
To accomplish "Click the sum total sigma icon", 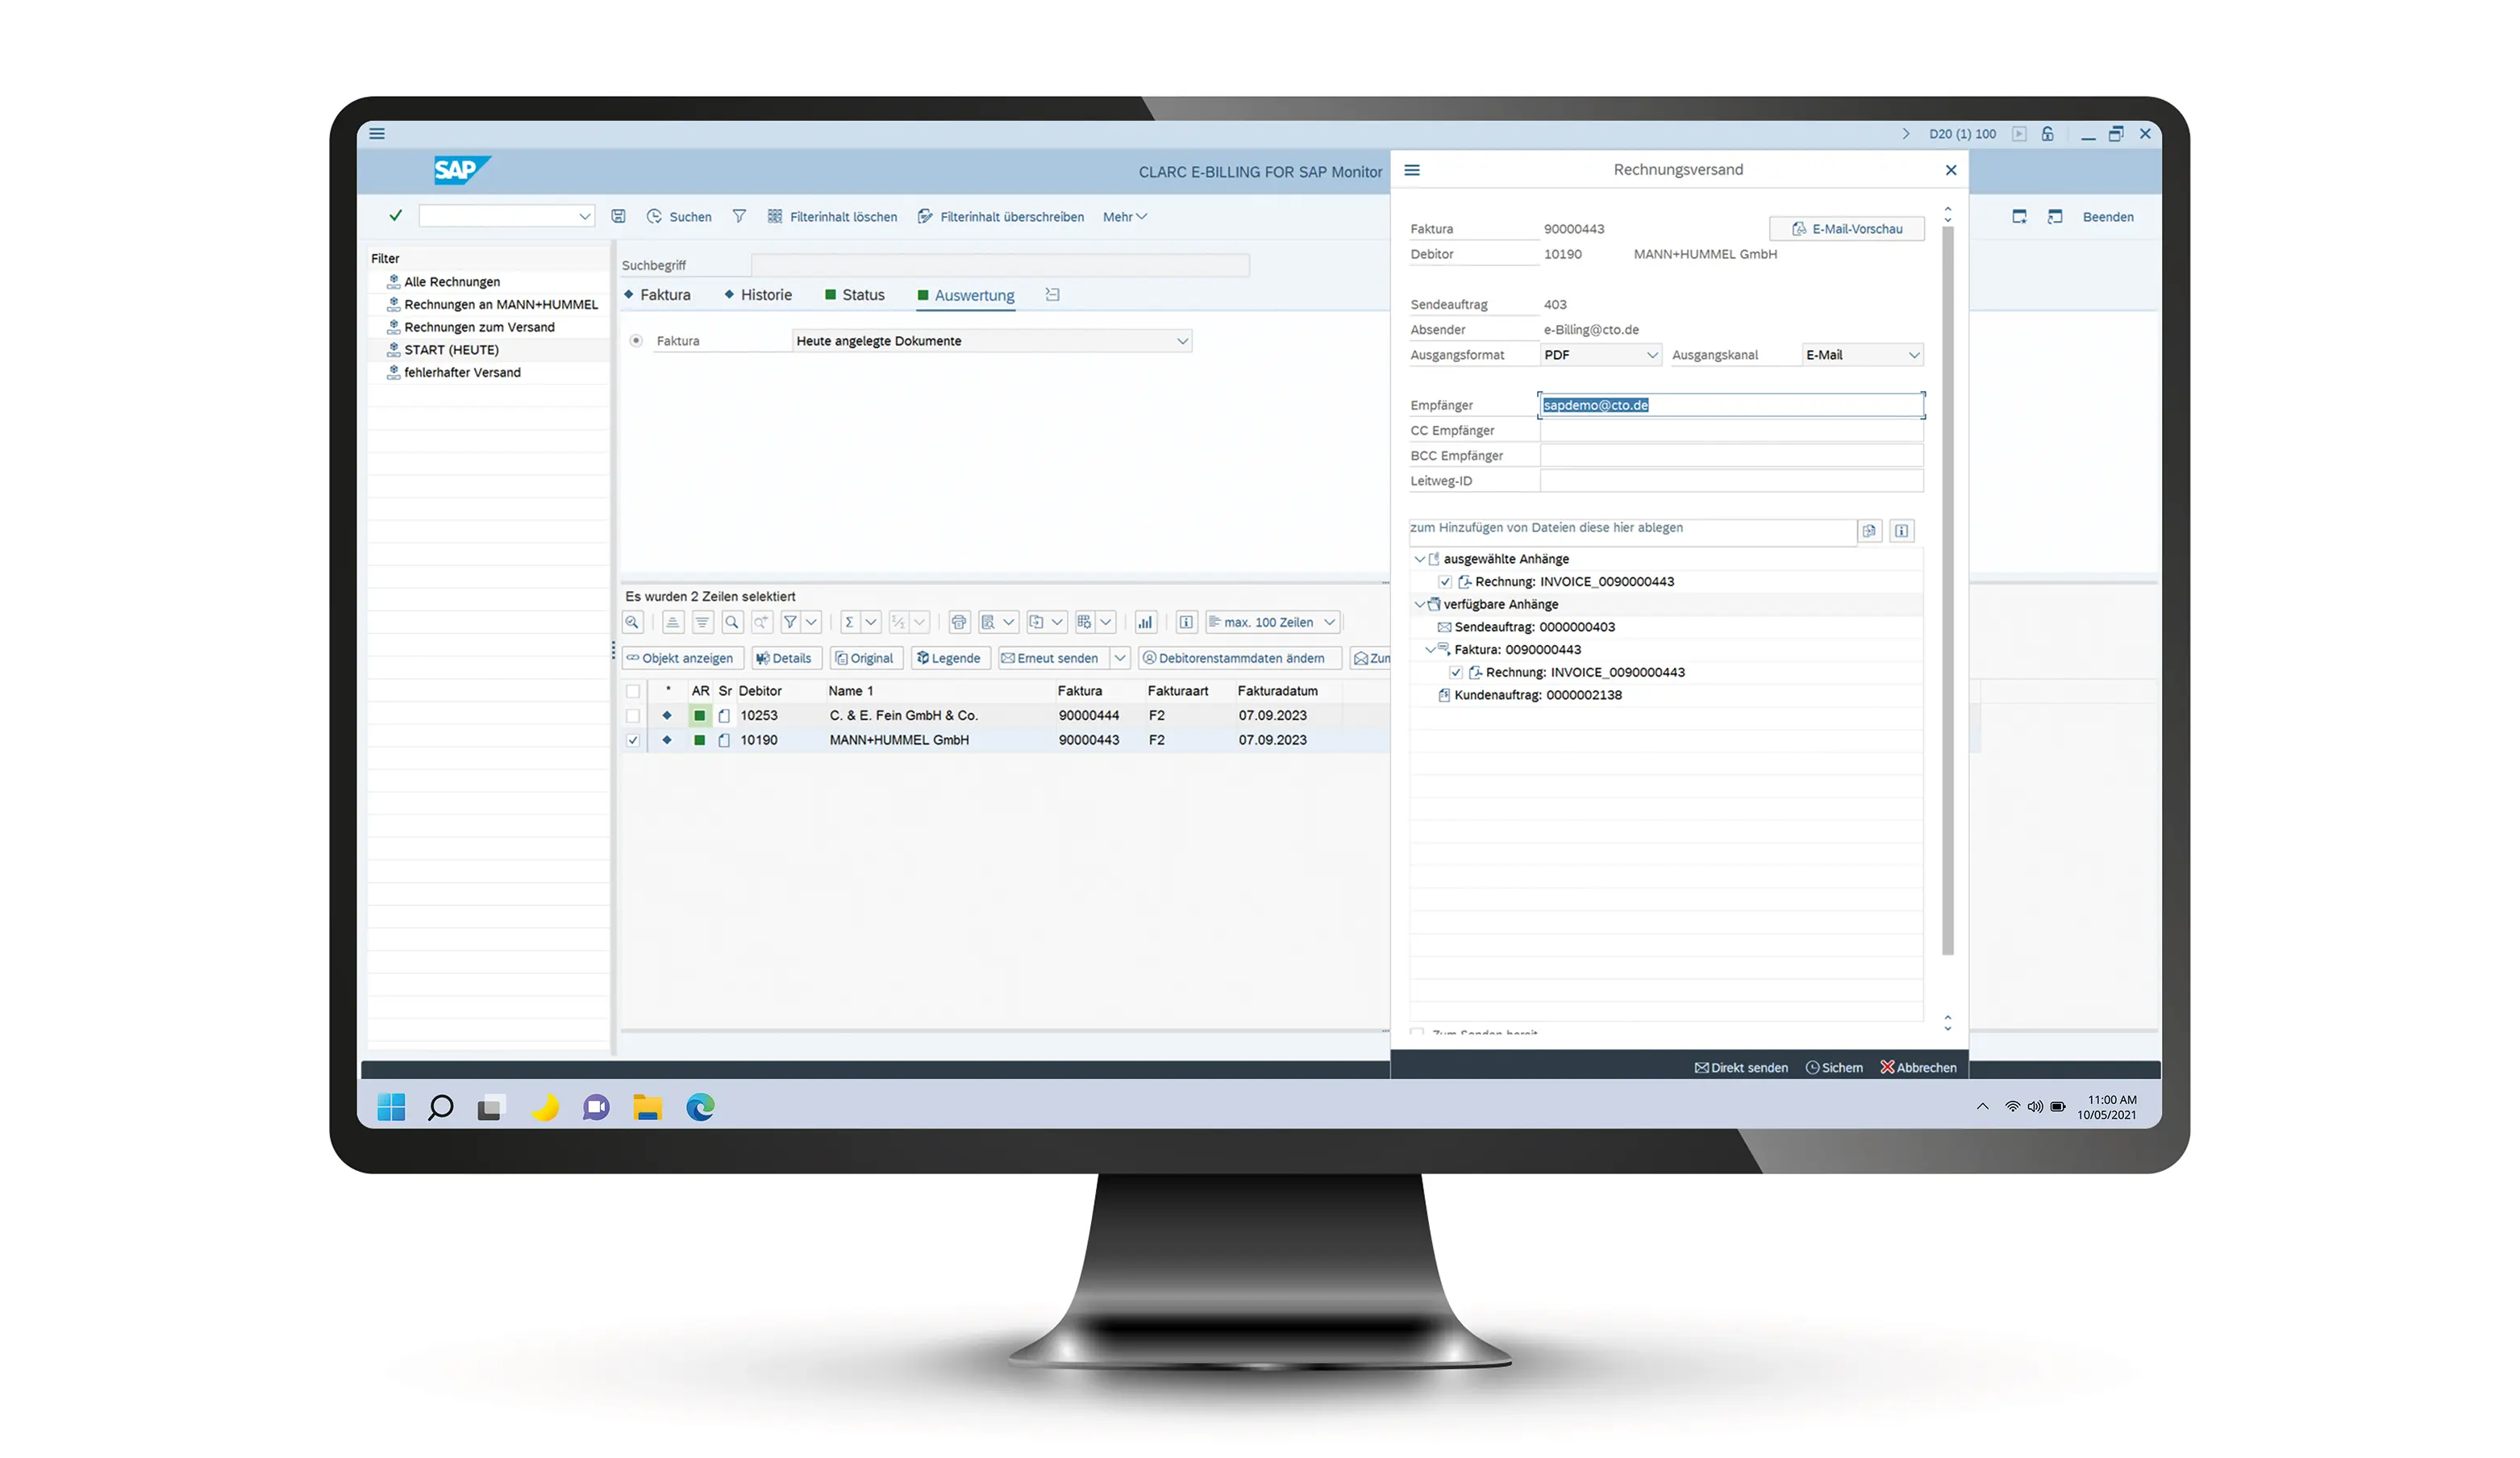I will tap(849, 622).
